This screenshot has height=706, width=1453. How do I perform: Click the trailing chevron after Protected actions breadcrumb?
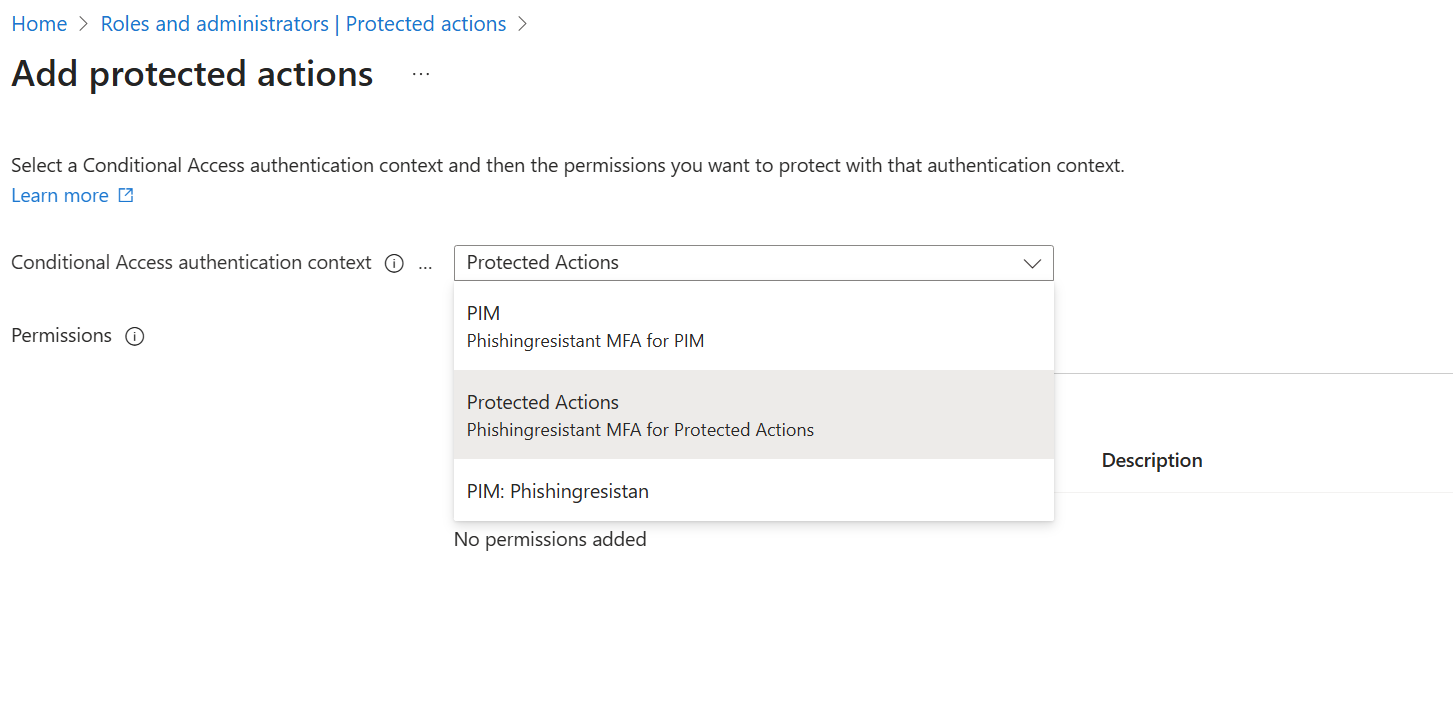522,24
